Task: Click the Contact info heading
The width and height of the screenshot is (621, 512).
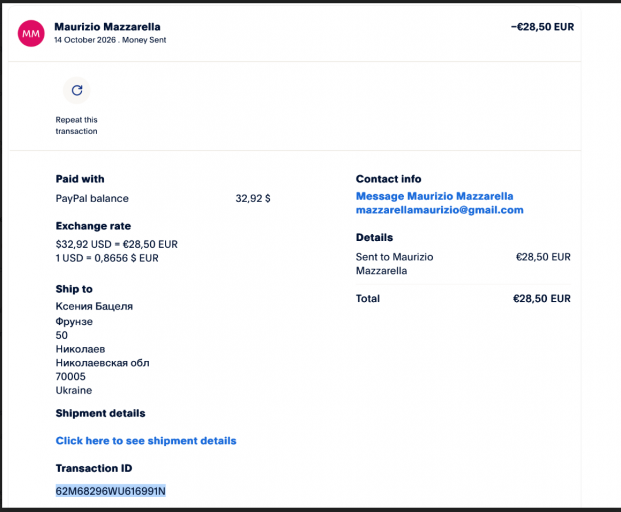Action: coord(389,179)
